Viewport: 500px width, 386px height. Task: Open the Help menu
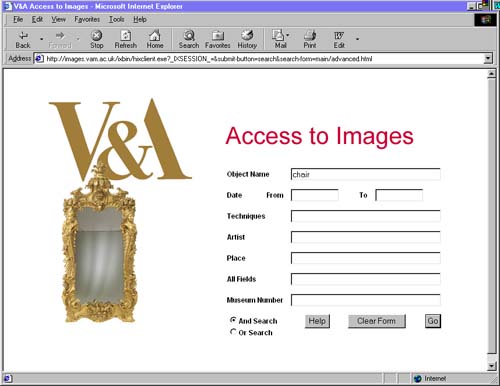pos(140,19)
